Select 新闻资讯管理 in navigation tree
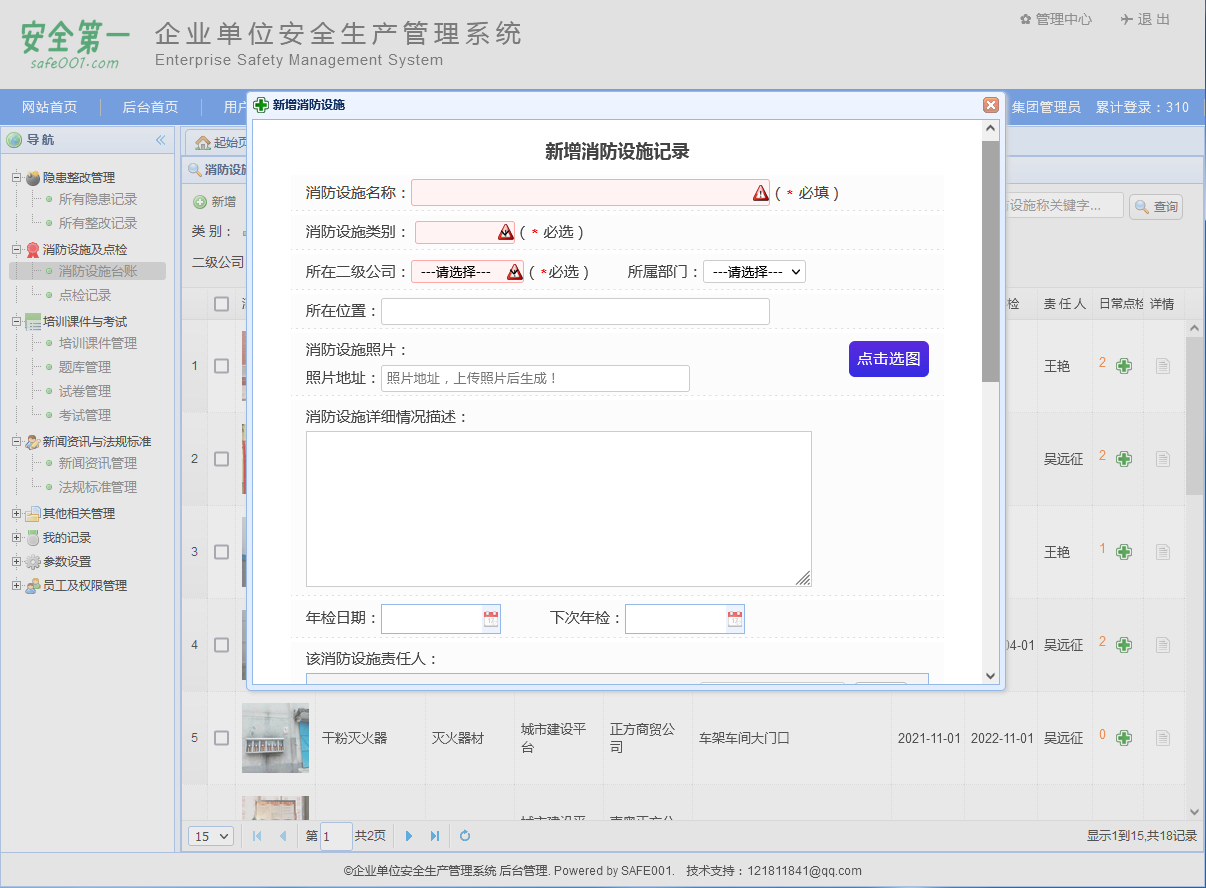 tap(98, 463)
